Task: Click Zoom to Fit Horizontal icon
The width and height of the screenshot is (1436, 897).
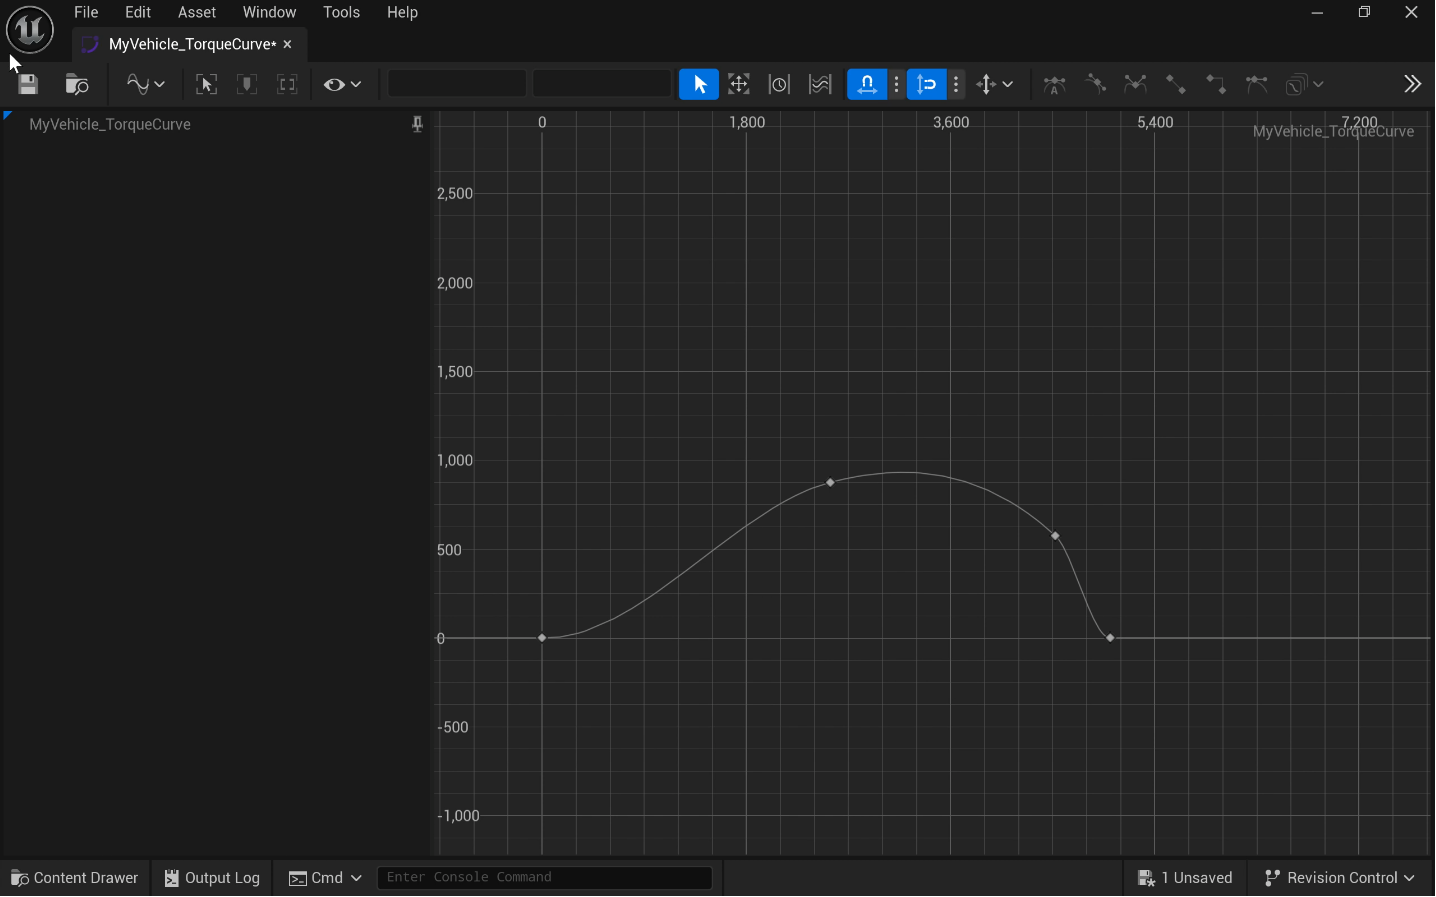Action: [x=247, y=85]
